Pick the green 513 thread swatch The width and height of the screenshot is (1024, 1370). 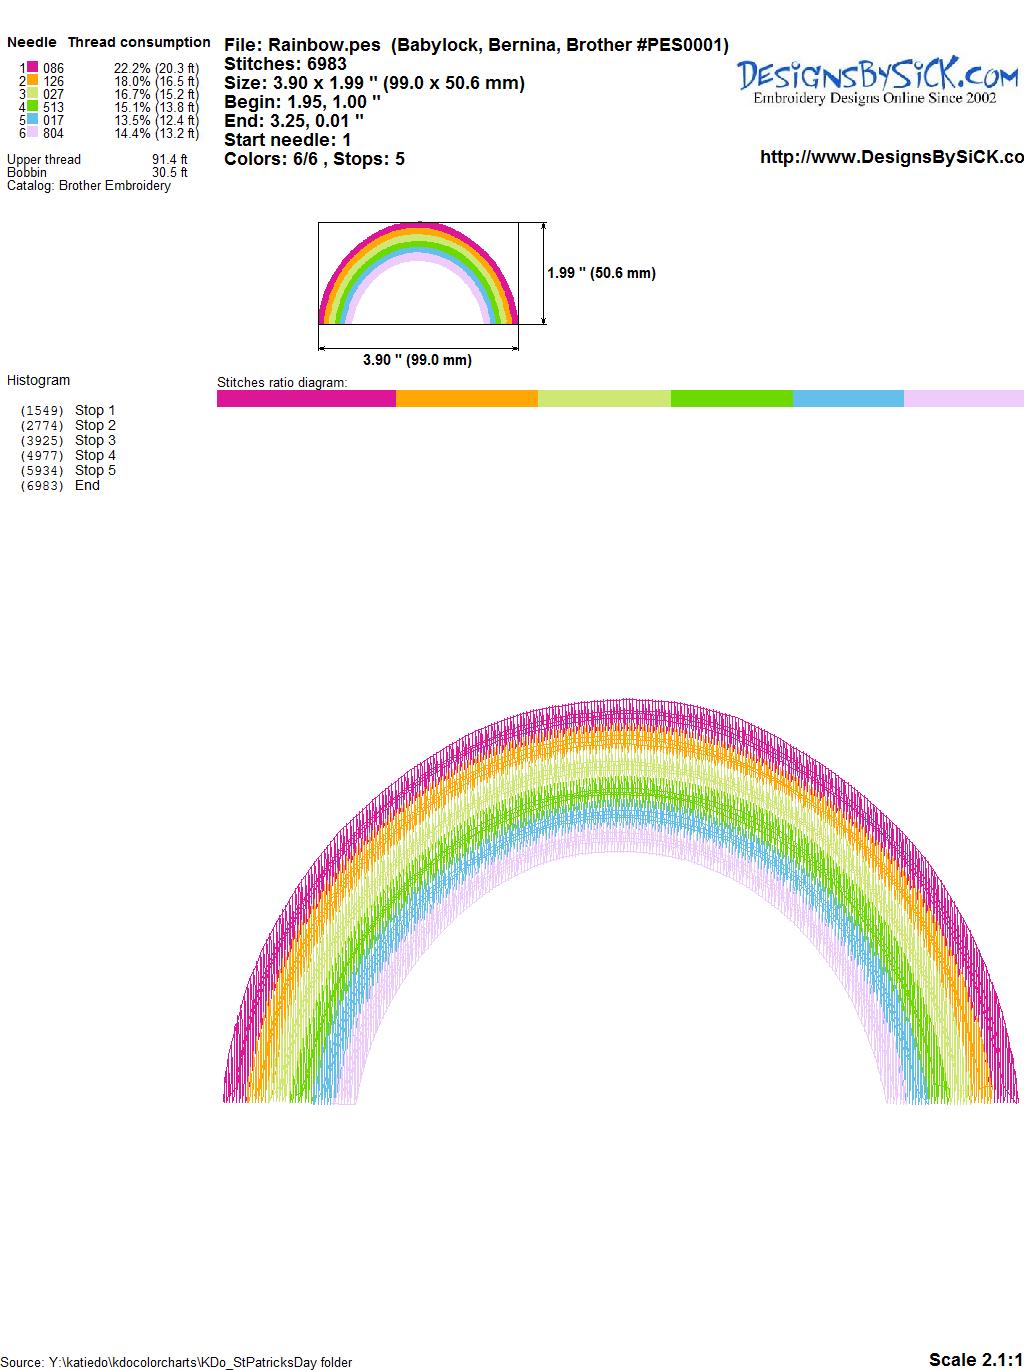click(x=32, y=107)
